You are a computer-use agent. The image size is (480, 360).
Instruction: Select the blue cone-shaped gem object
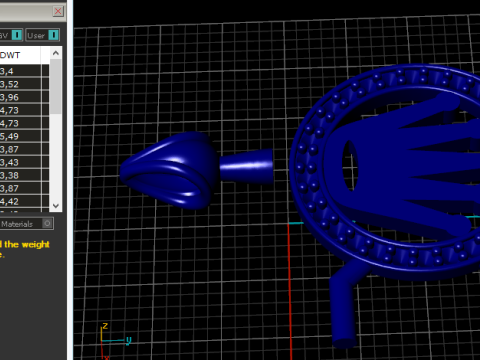[169, 170]
